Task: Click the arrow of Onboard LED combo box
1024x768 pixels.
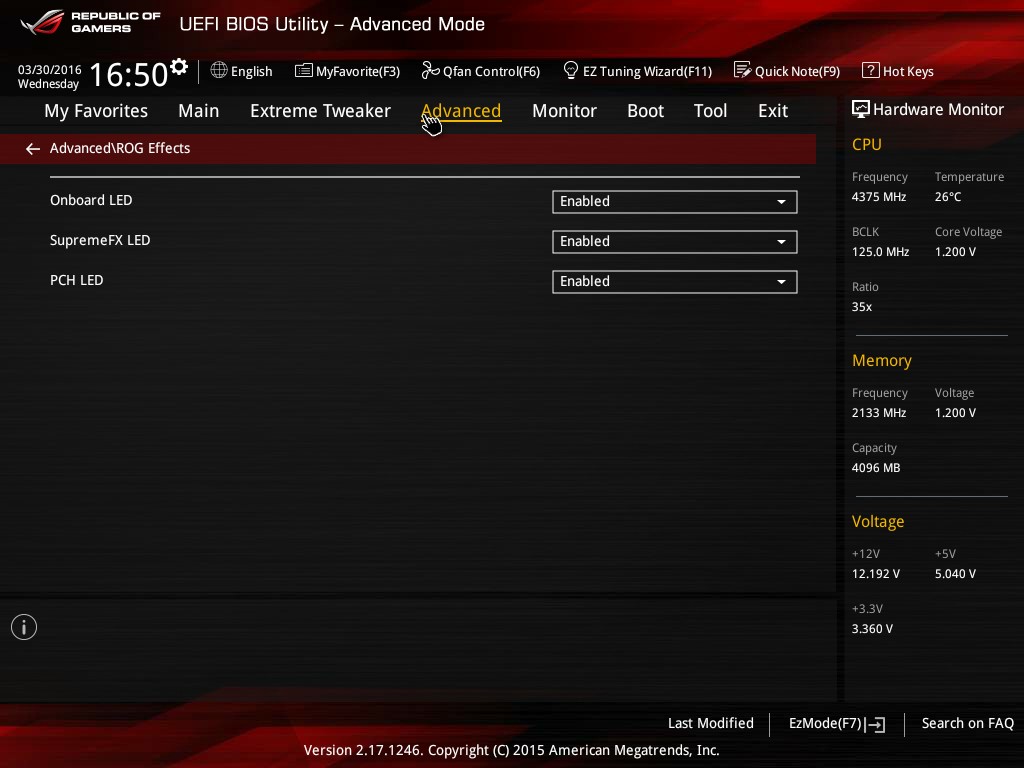Action: pos(781,202)
